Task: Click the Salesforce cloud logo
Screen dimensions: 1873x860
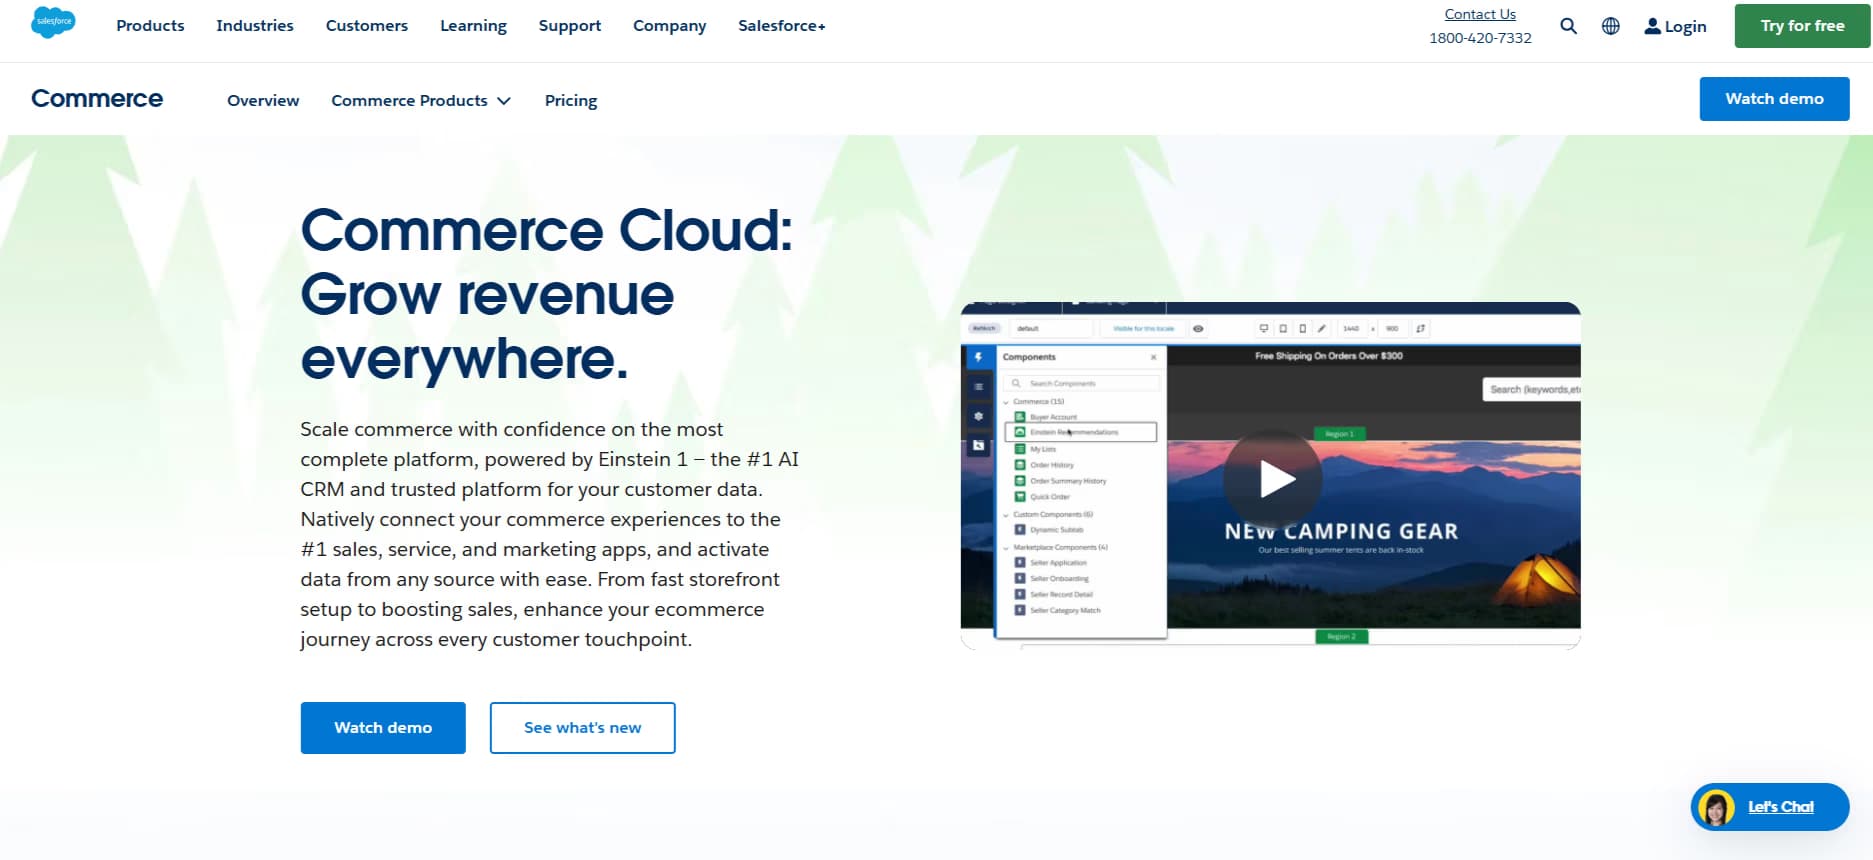Action: (53, 22)
